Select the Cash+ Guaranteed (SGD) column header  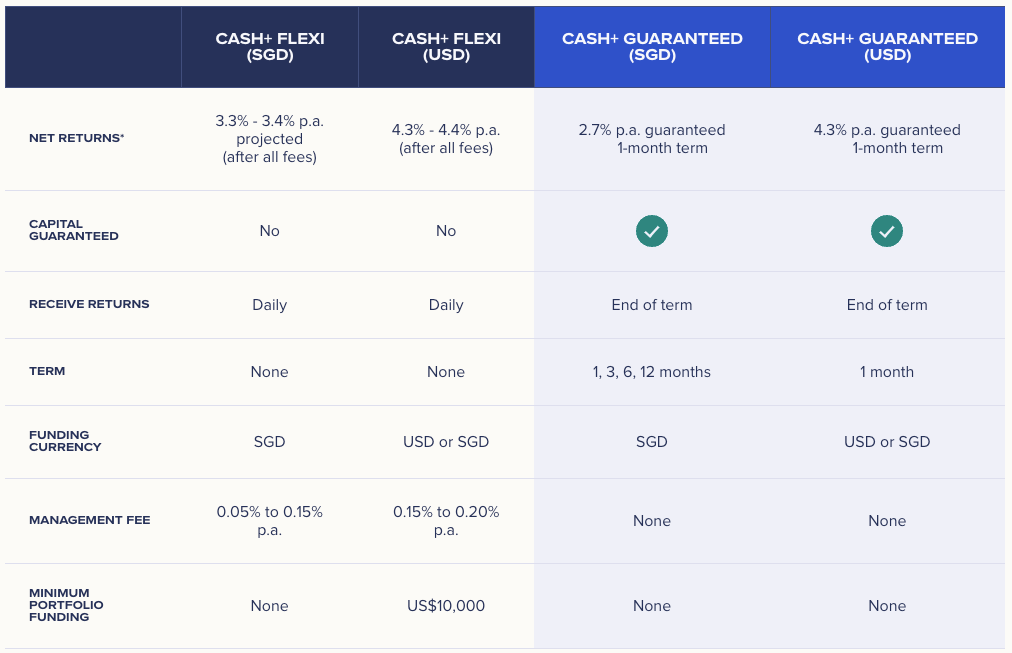click(x=652, y=47)
